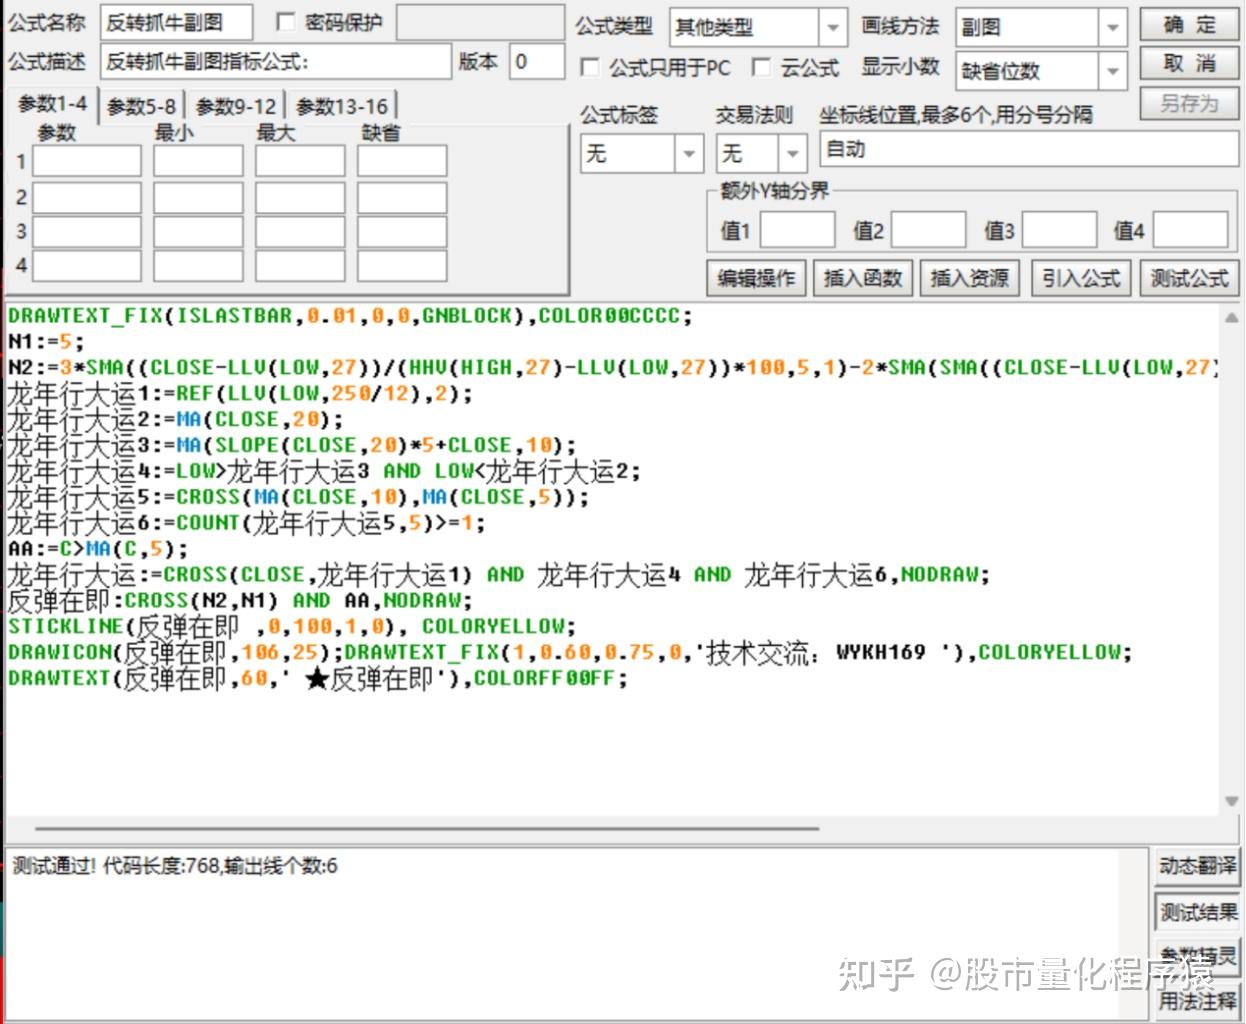Toggle the 云公式 checkbox
Image resolution: width=1246 pixels, height=1024 pixels.
761,67
